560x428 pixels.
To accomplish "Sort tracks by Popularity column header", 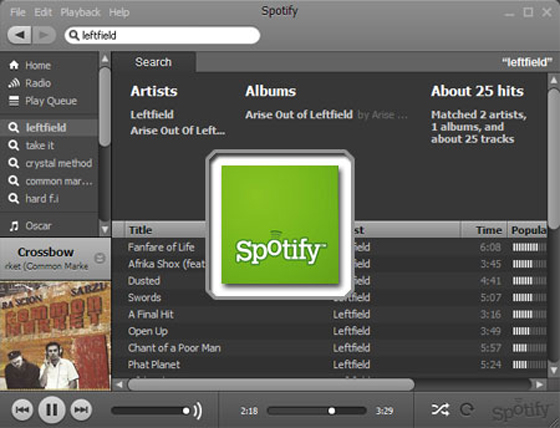I will point(527,230).
